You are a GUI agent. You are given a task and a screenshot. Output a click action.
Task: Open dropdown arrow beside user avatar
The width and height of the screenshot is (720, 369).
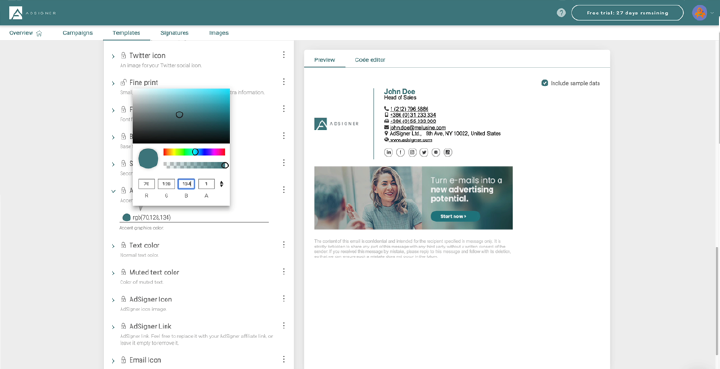[712, 13]
